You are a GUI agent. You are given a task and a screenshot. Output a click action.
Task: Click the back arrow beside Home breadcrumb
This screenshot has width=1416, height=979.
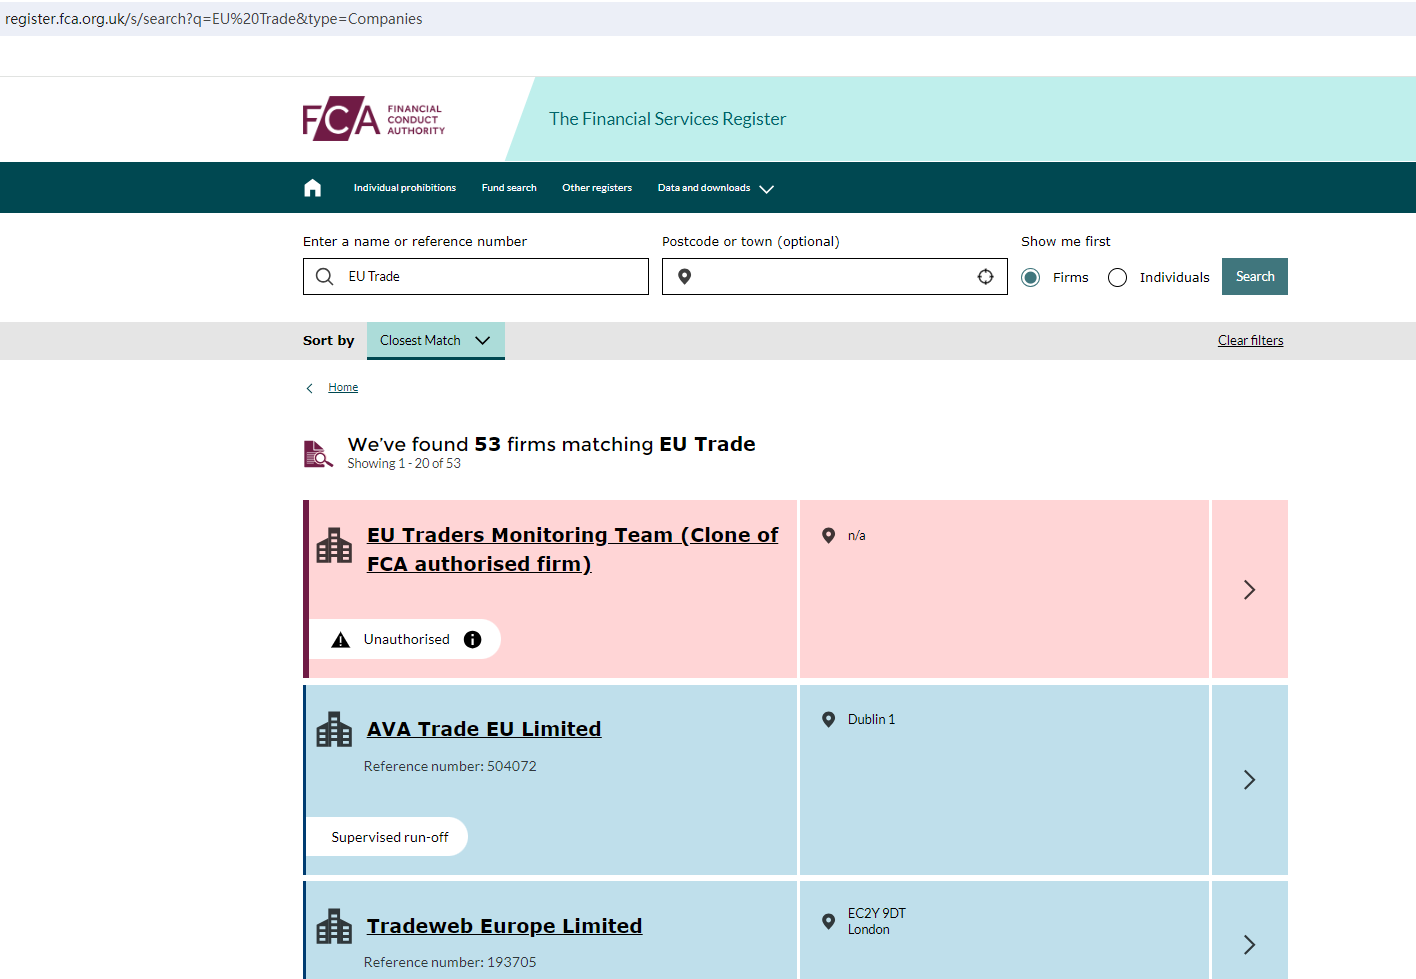pyautogui.click(x=310, y=388)
